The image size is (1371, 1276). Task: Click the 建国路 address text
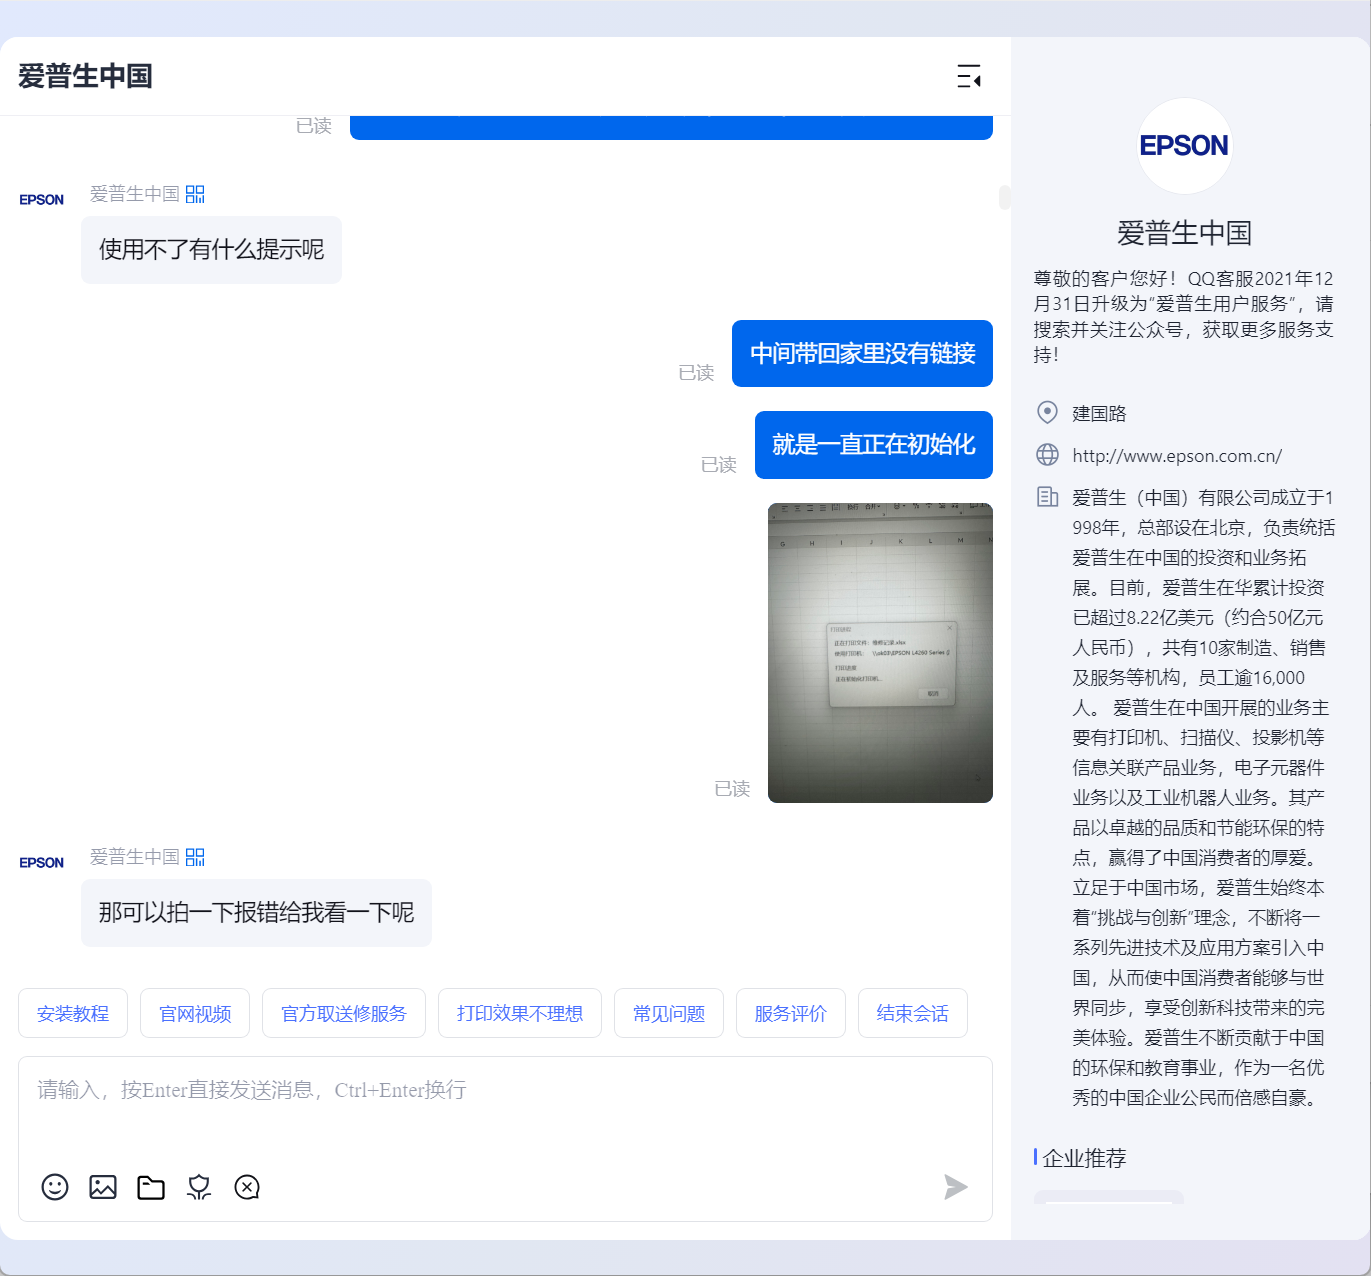point(1100,413)
